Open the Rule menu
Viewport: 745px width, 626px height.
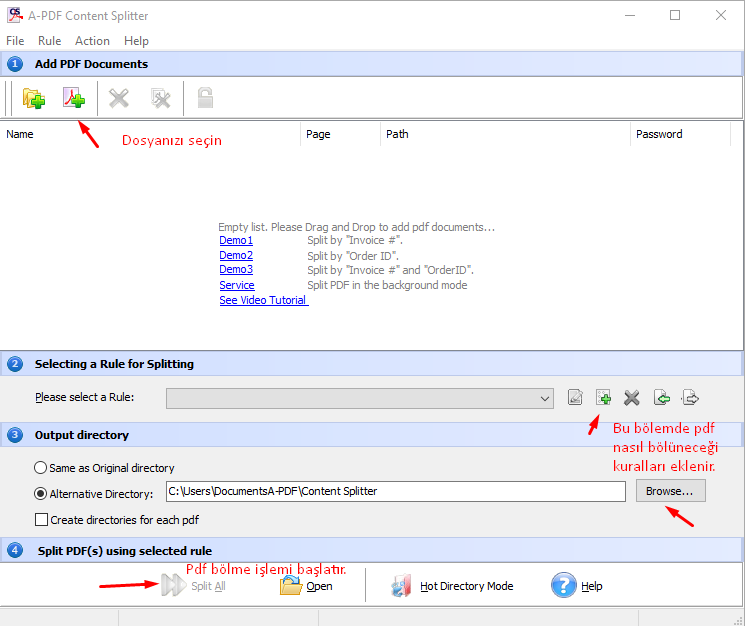point(49,41)
